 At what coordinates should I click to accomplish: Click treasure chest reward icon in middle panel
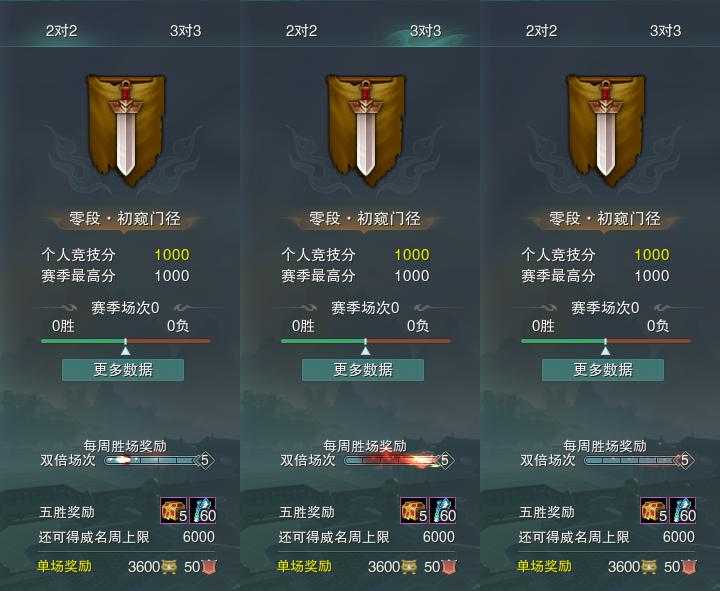(x=414, y=510)
